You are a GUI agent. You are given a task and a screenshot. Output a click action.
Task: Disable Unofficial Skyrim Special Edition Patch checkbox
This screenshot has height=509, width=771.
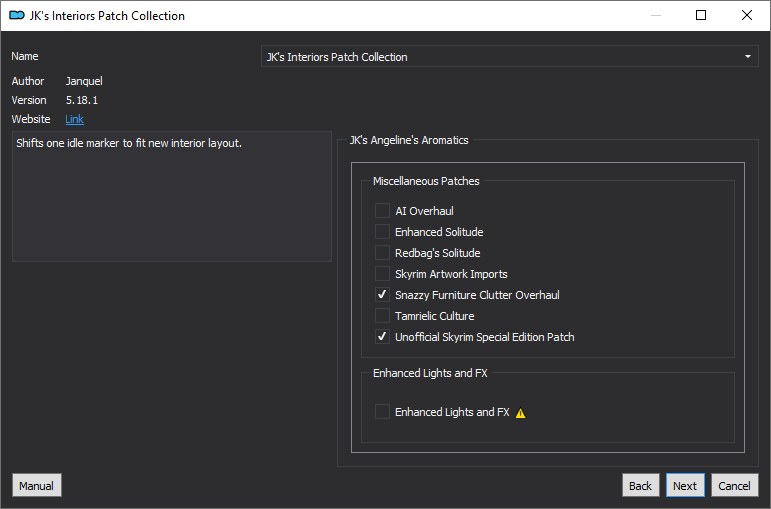point(382,336)
